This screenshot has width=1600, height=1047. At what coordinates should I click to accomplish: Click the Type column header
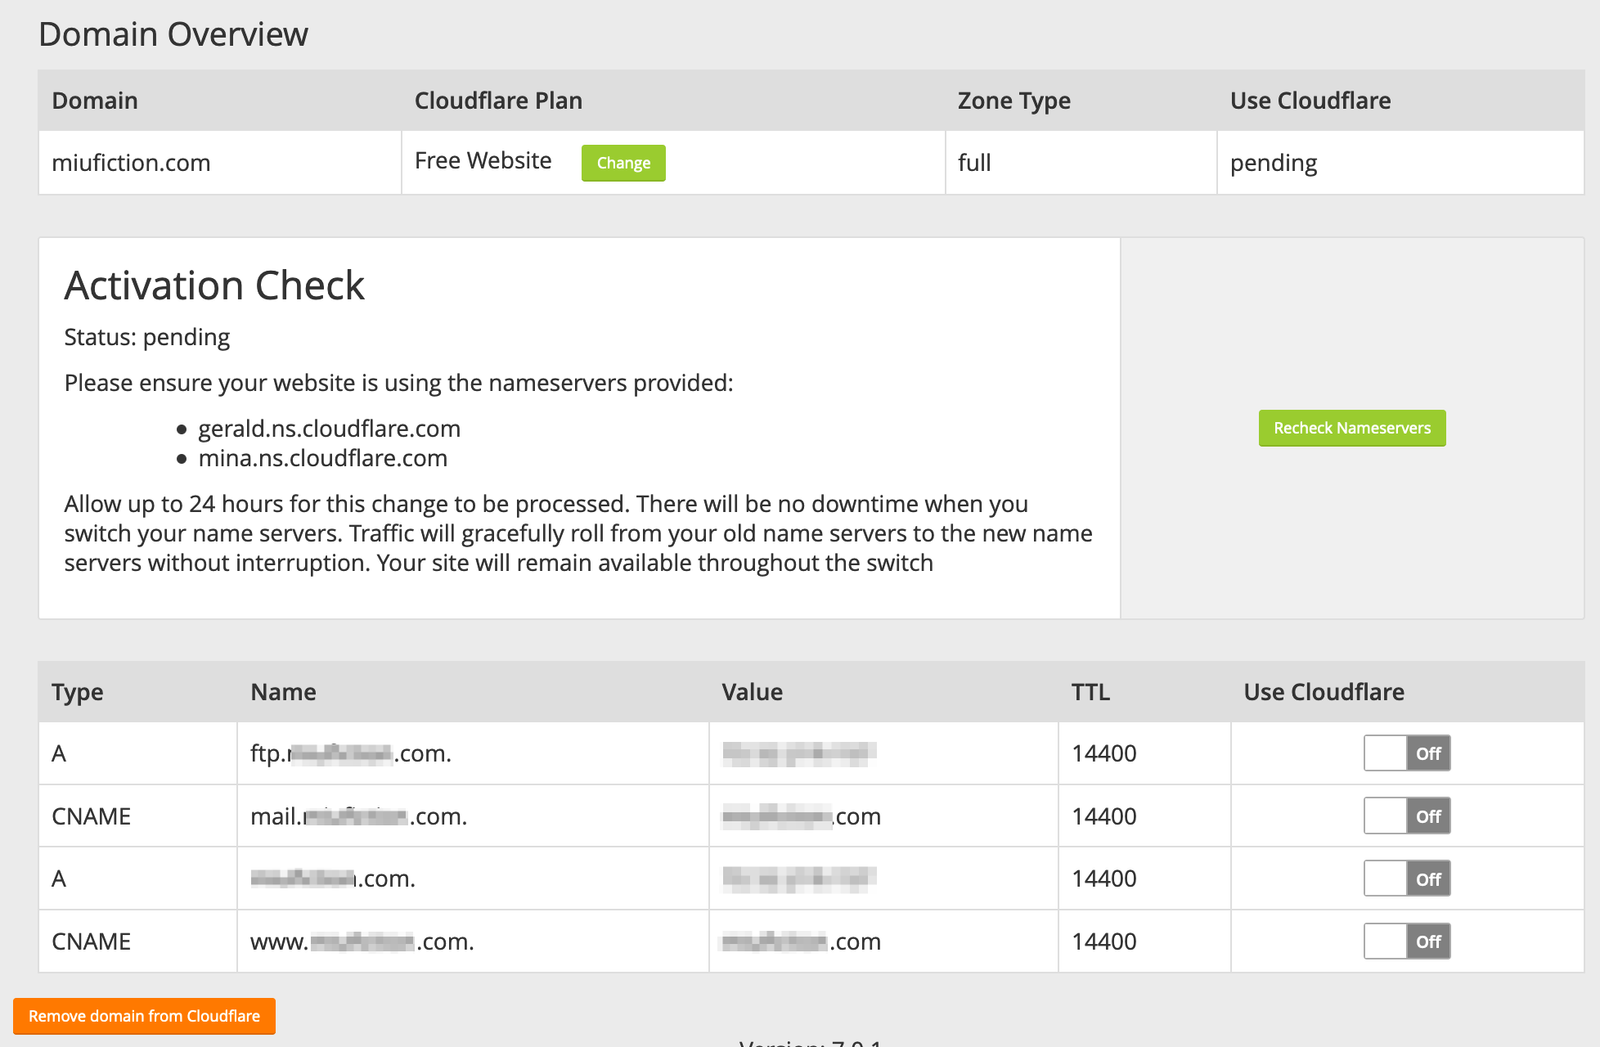click(x=77, y=692)
